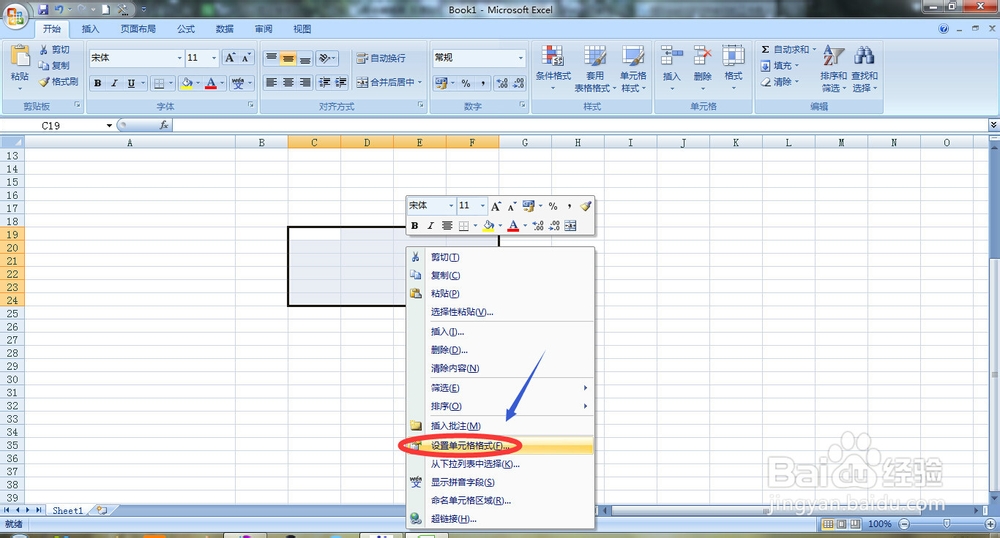The height and width of the screenshot is (538, 1000).
Task: Click the format painter brush in mini toolbar
Action: (585, 206)
